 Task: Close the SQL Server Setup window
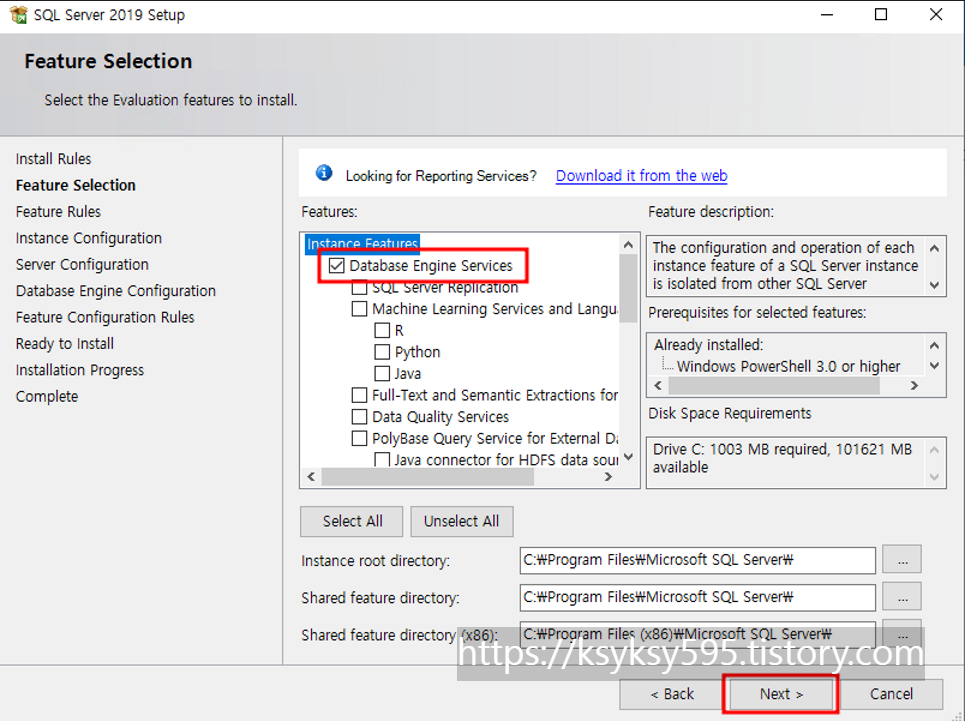click(935, 14)
